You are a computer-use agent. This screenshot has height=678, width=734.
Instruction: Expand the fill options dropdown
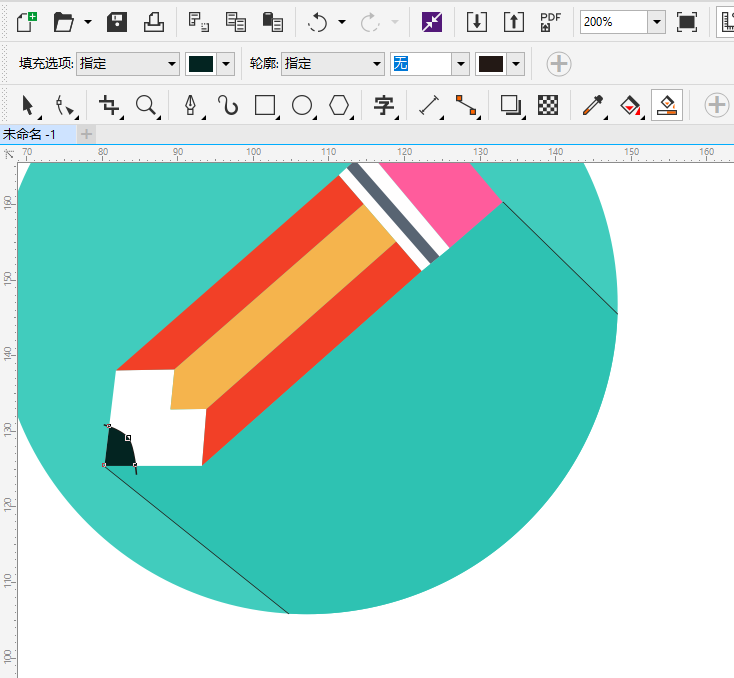171,64
